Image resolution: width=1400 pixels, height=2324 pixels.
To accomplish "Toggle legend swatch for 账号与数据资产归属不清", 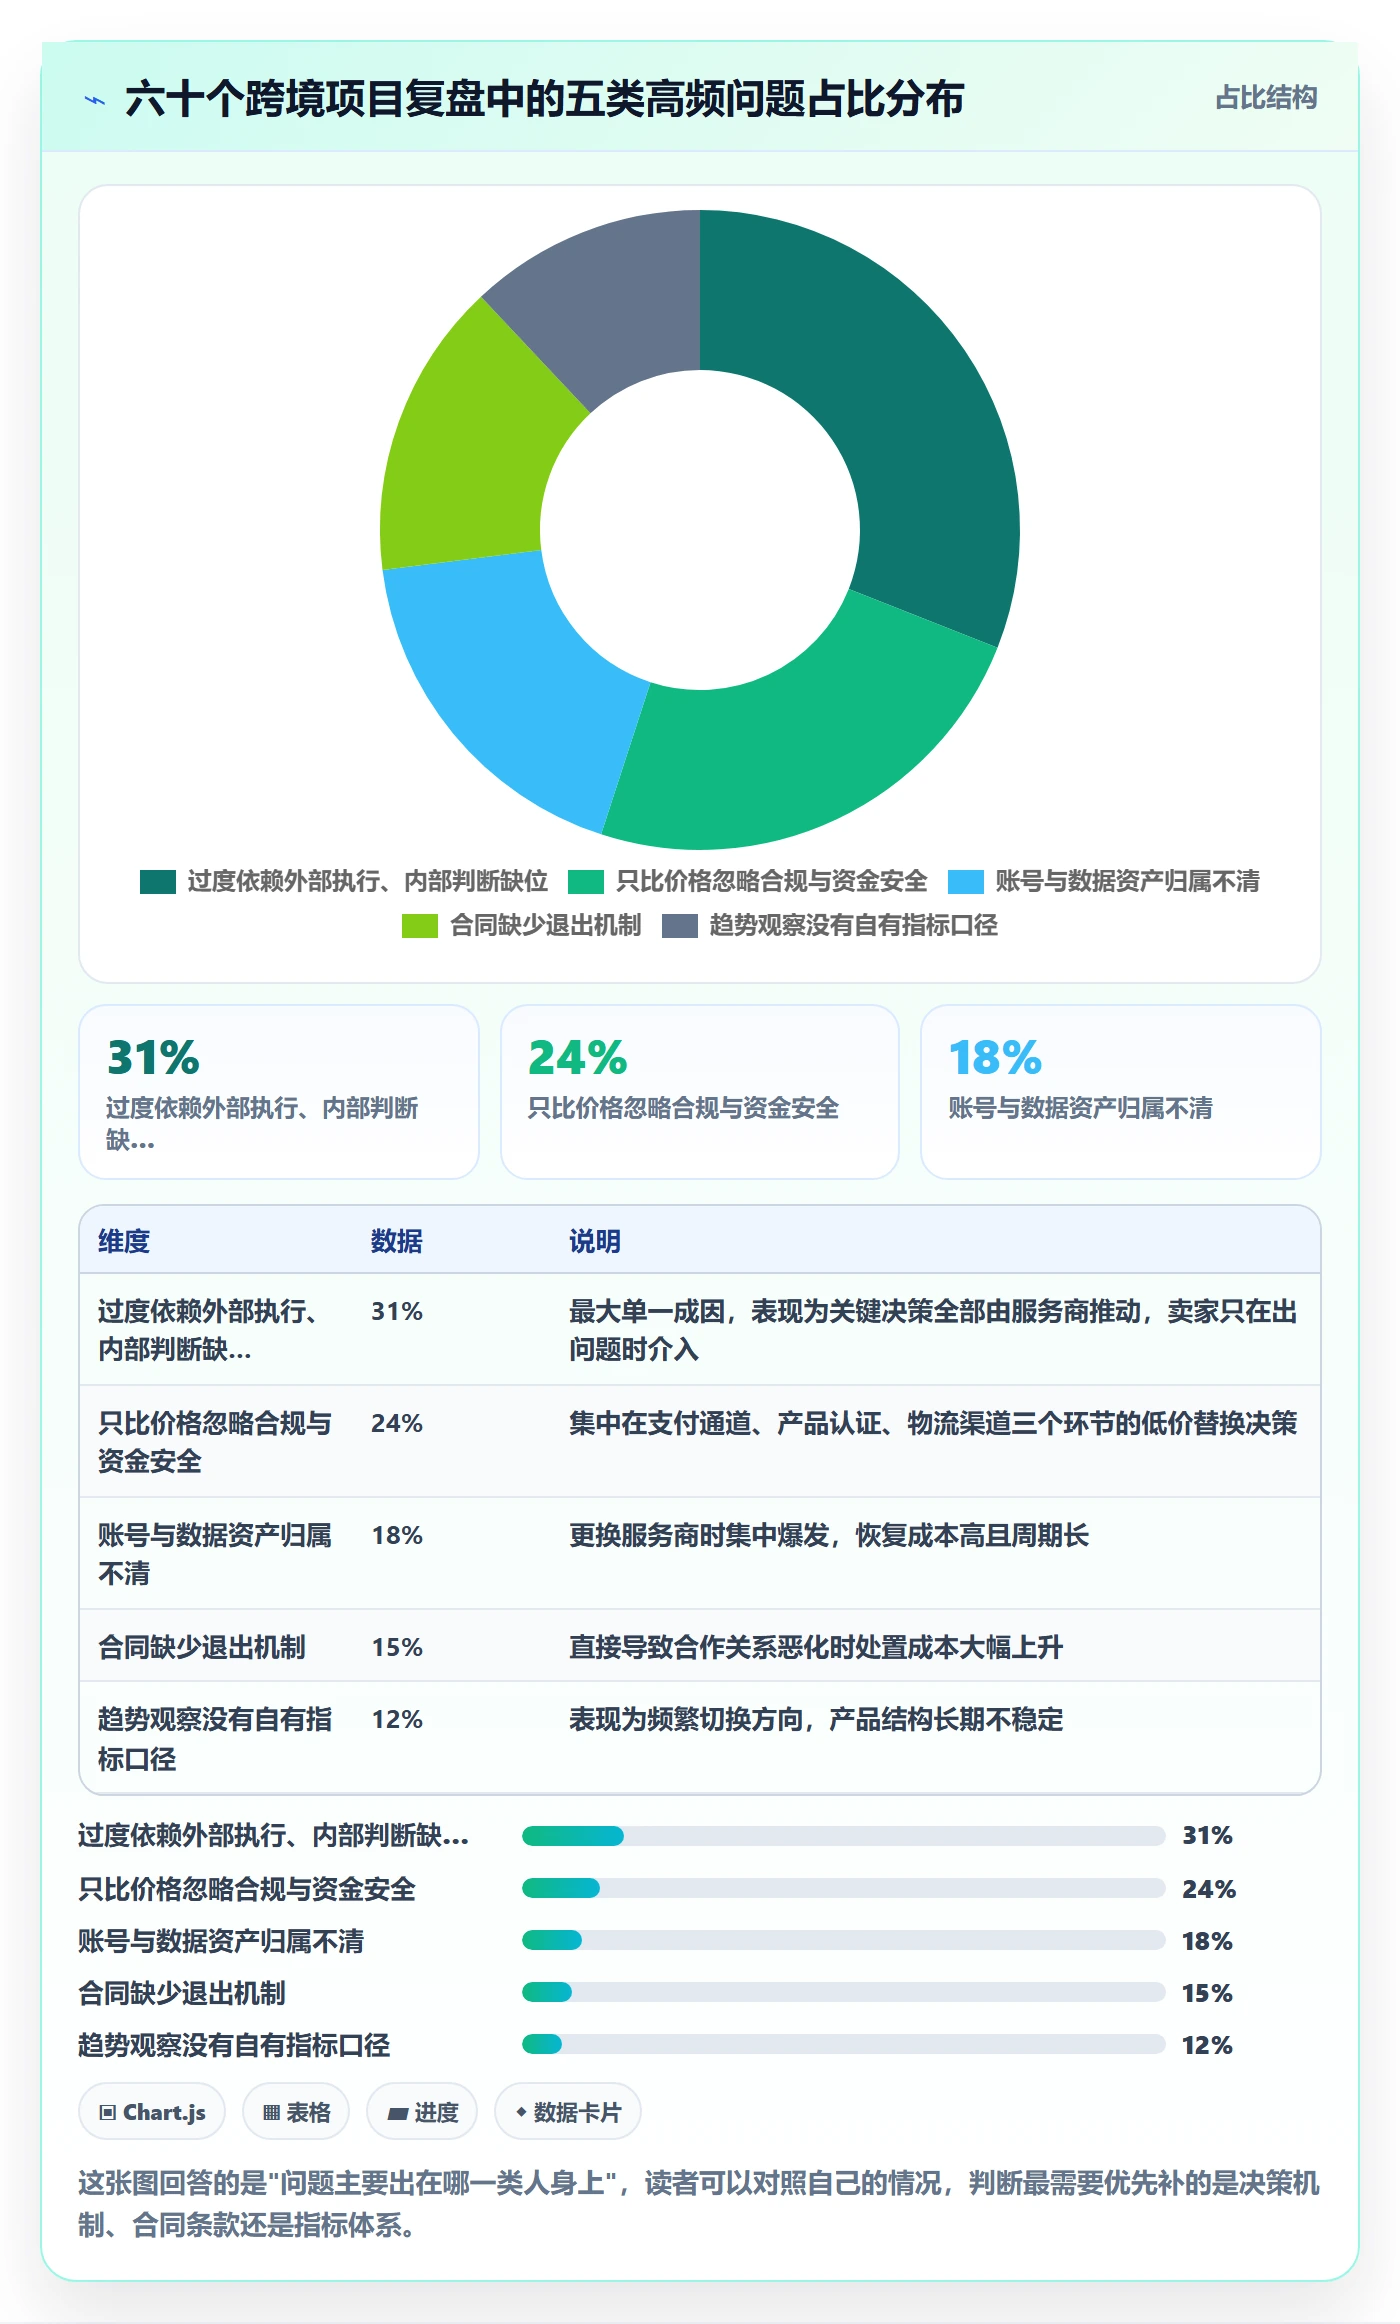I will pyautogui.click(x=966, y=881).
